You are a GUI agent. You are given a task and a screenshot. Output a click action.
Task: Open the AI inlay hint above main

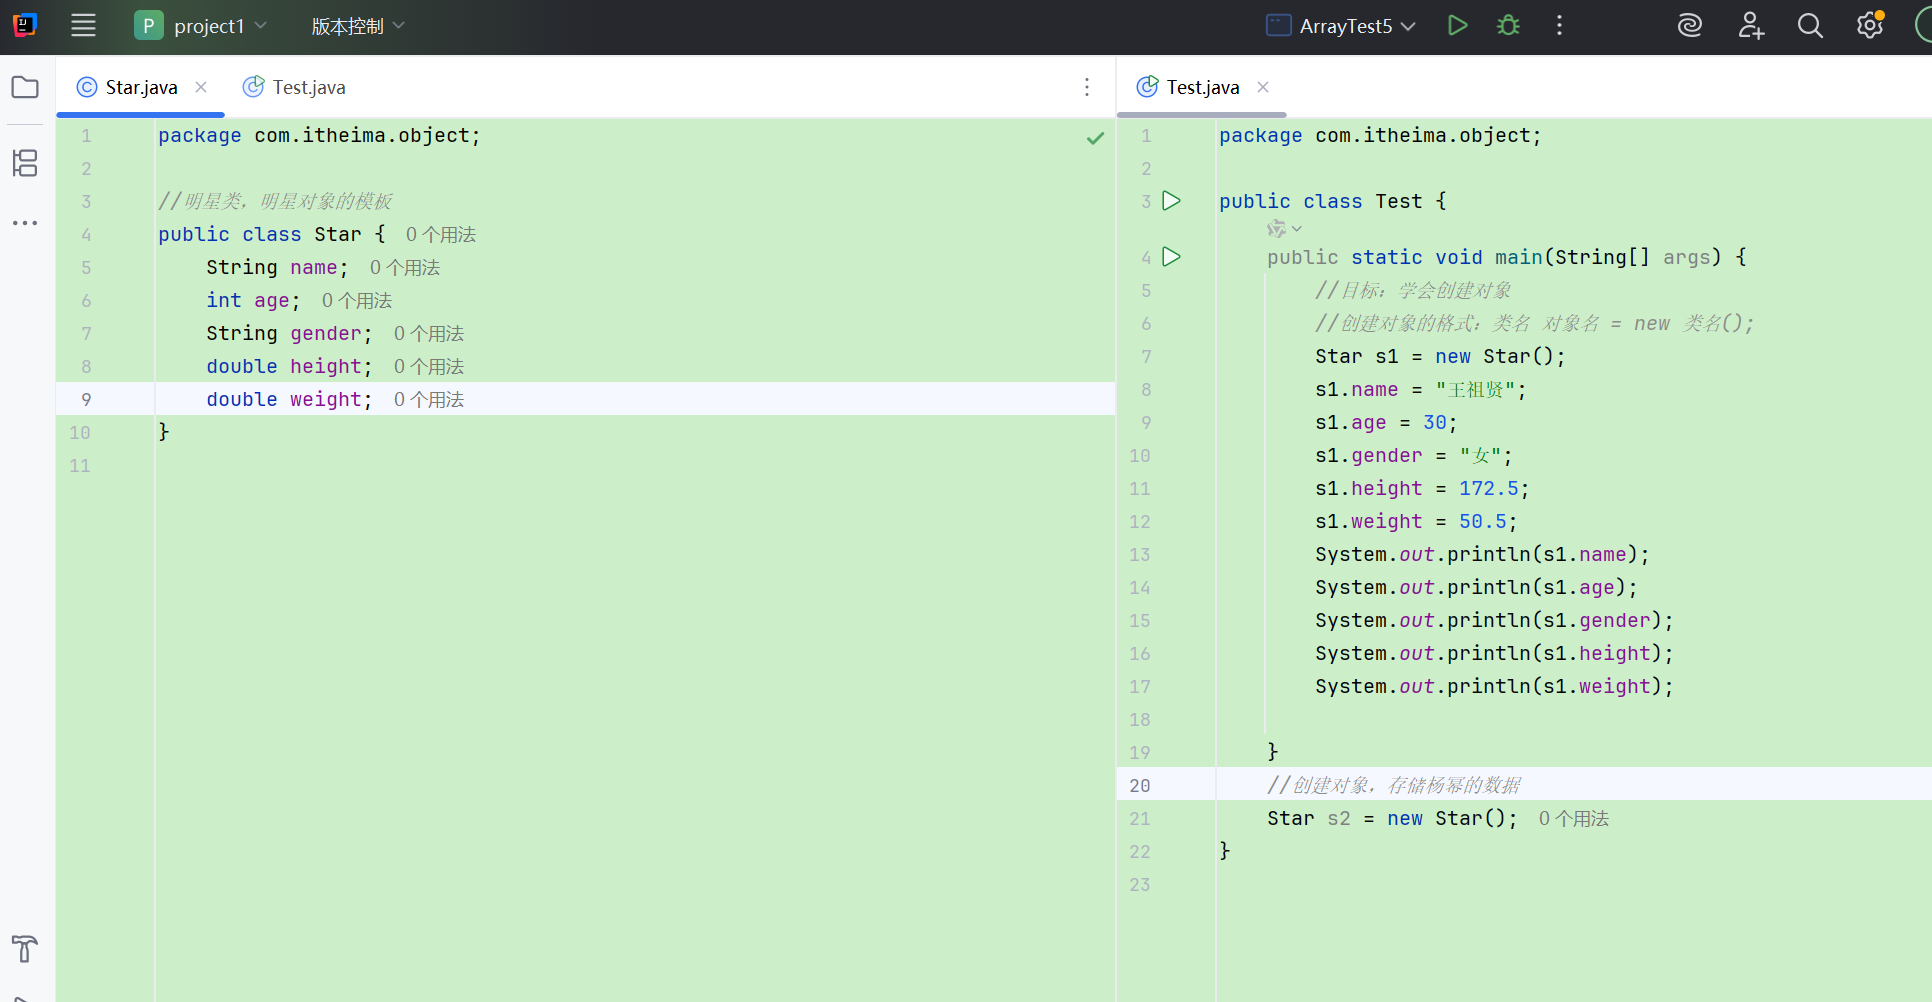pyautogui.click(x=1284, y=229)
